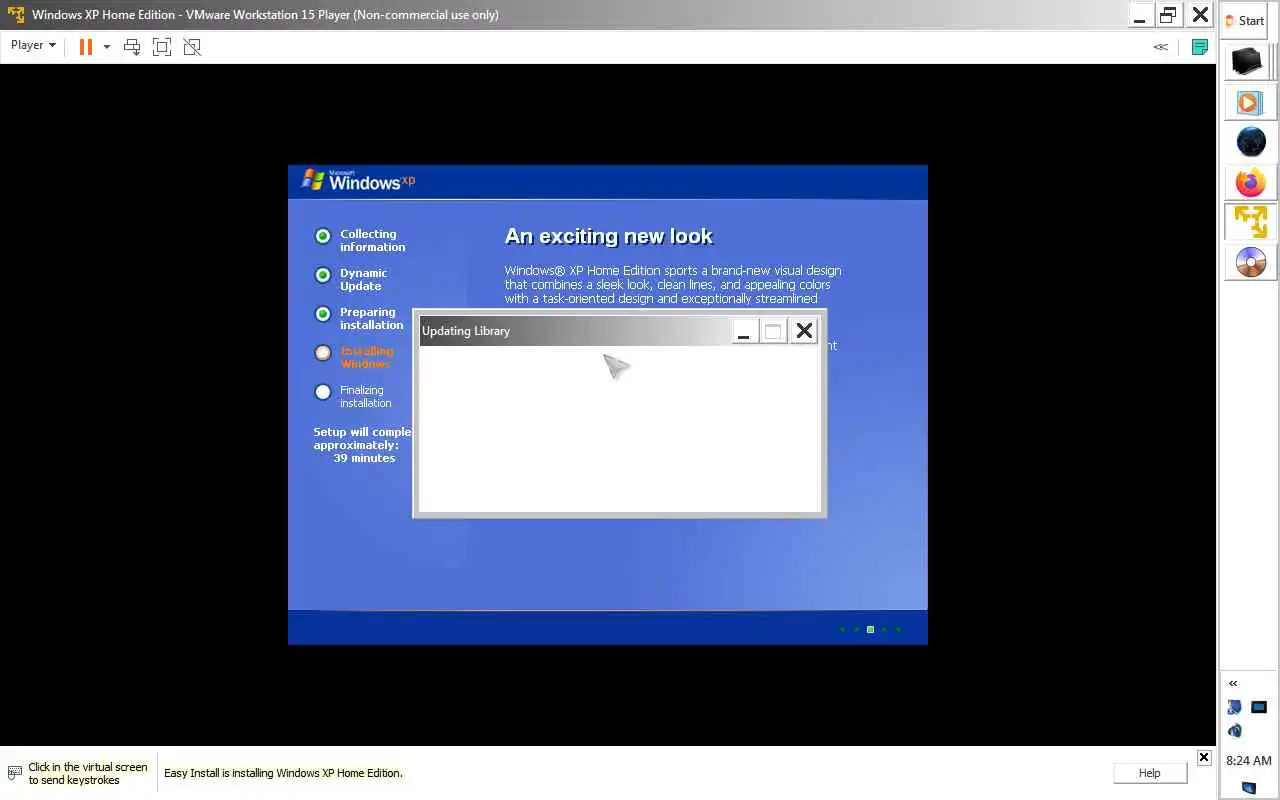This screenshot has height=800, width=1280.
Task: Maximize the Updating Library window
Action: tap(773, 331)
